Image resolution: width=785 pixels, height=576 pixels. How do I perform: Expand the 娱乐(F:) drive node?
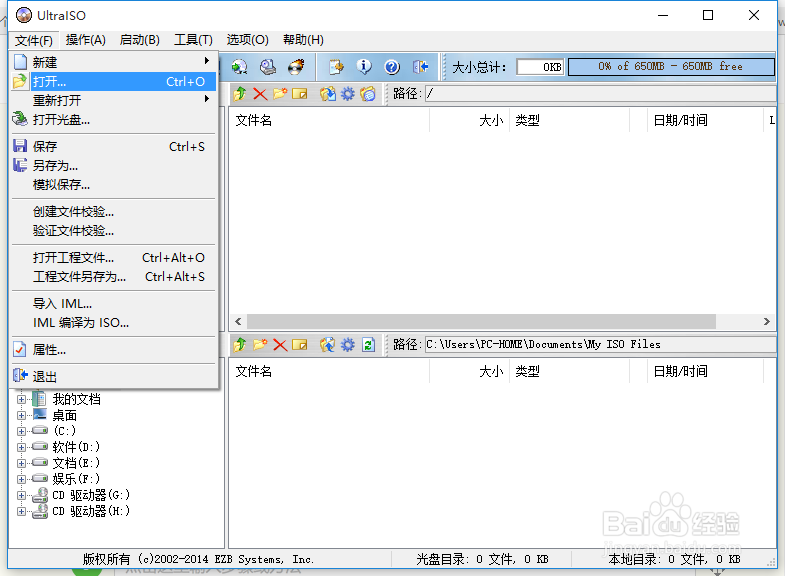[21, 479]
